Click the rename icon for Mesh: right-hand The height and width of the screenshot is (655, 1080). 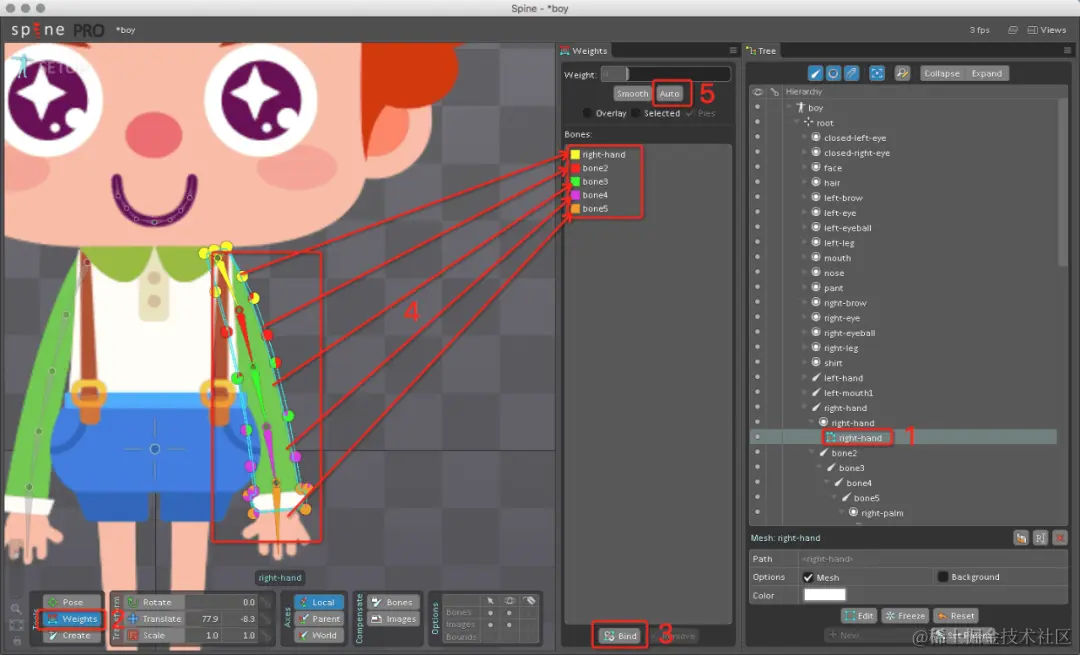(1040, 538)
